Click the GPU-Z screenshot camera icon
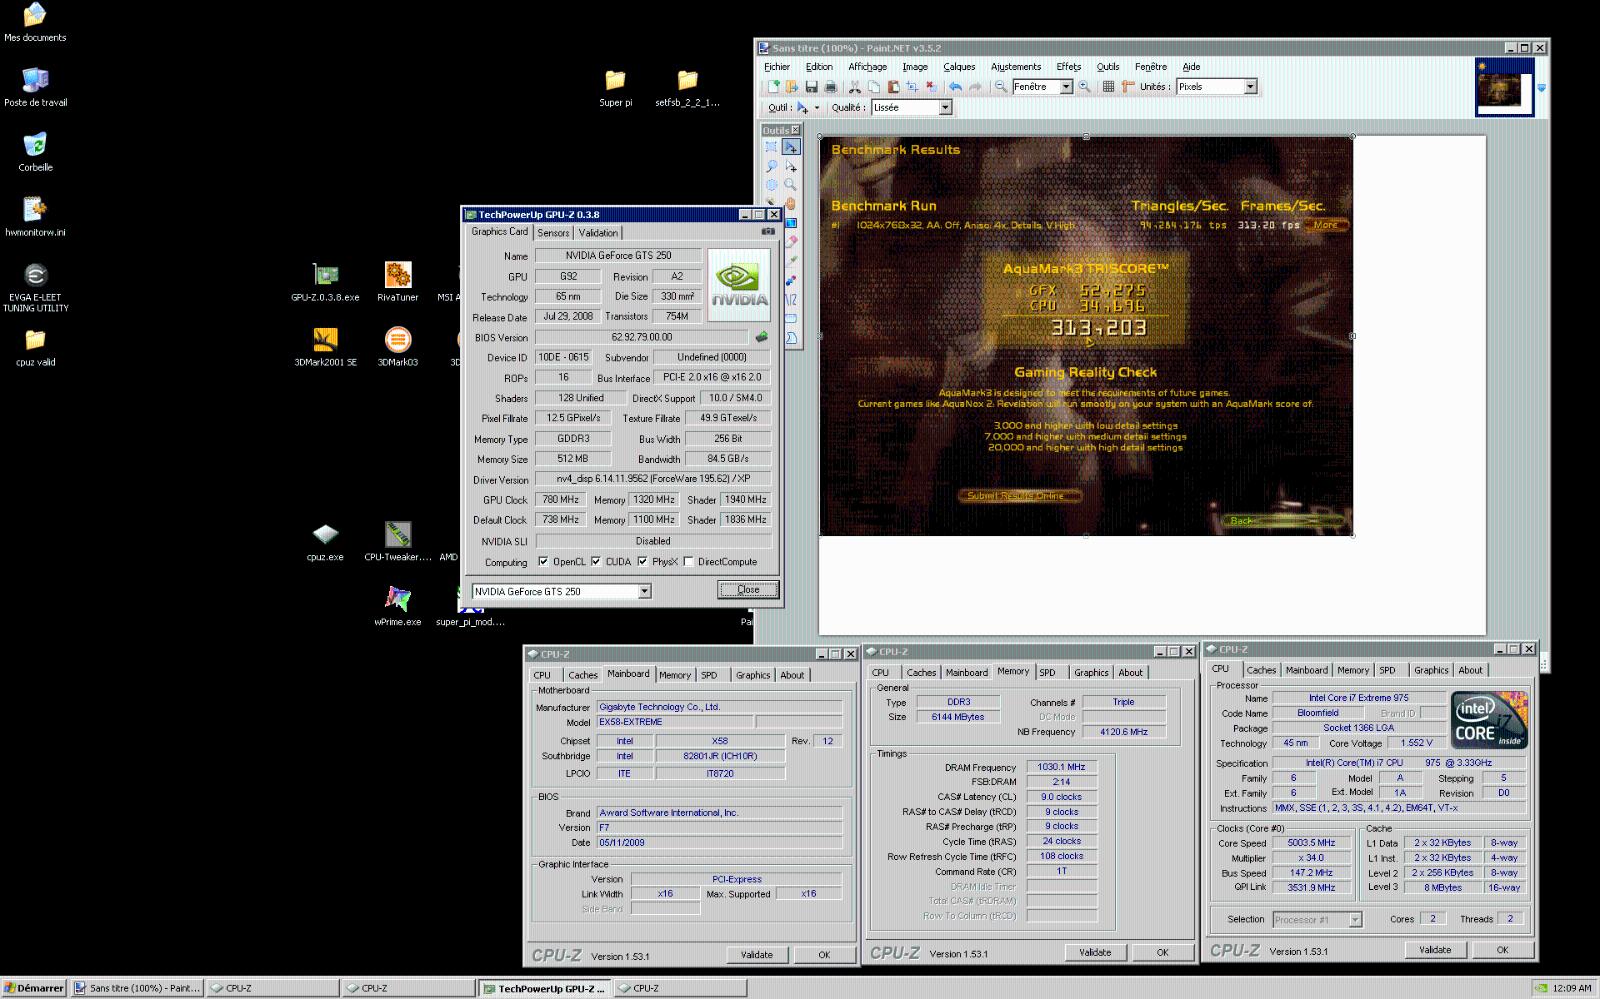The image size is (1600, 999). (x=768, y=231)
